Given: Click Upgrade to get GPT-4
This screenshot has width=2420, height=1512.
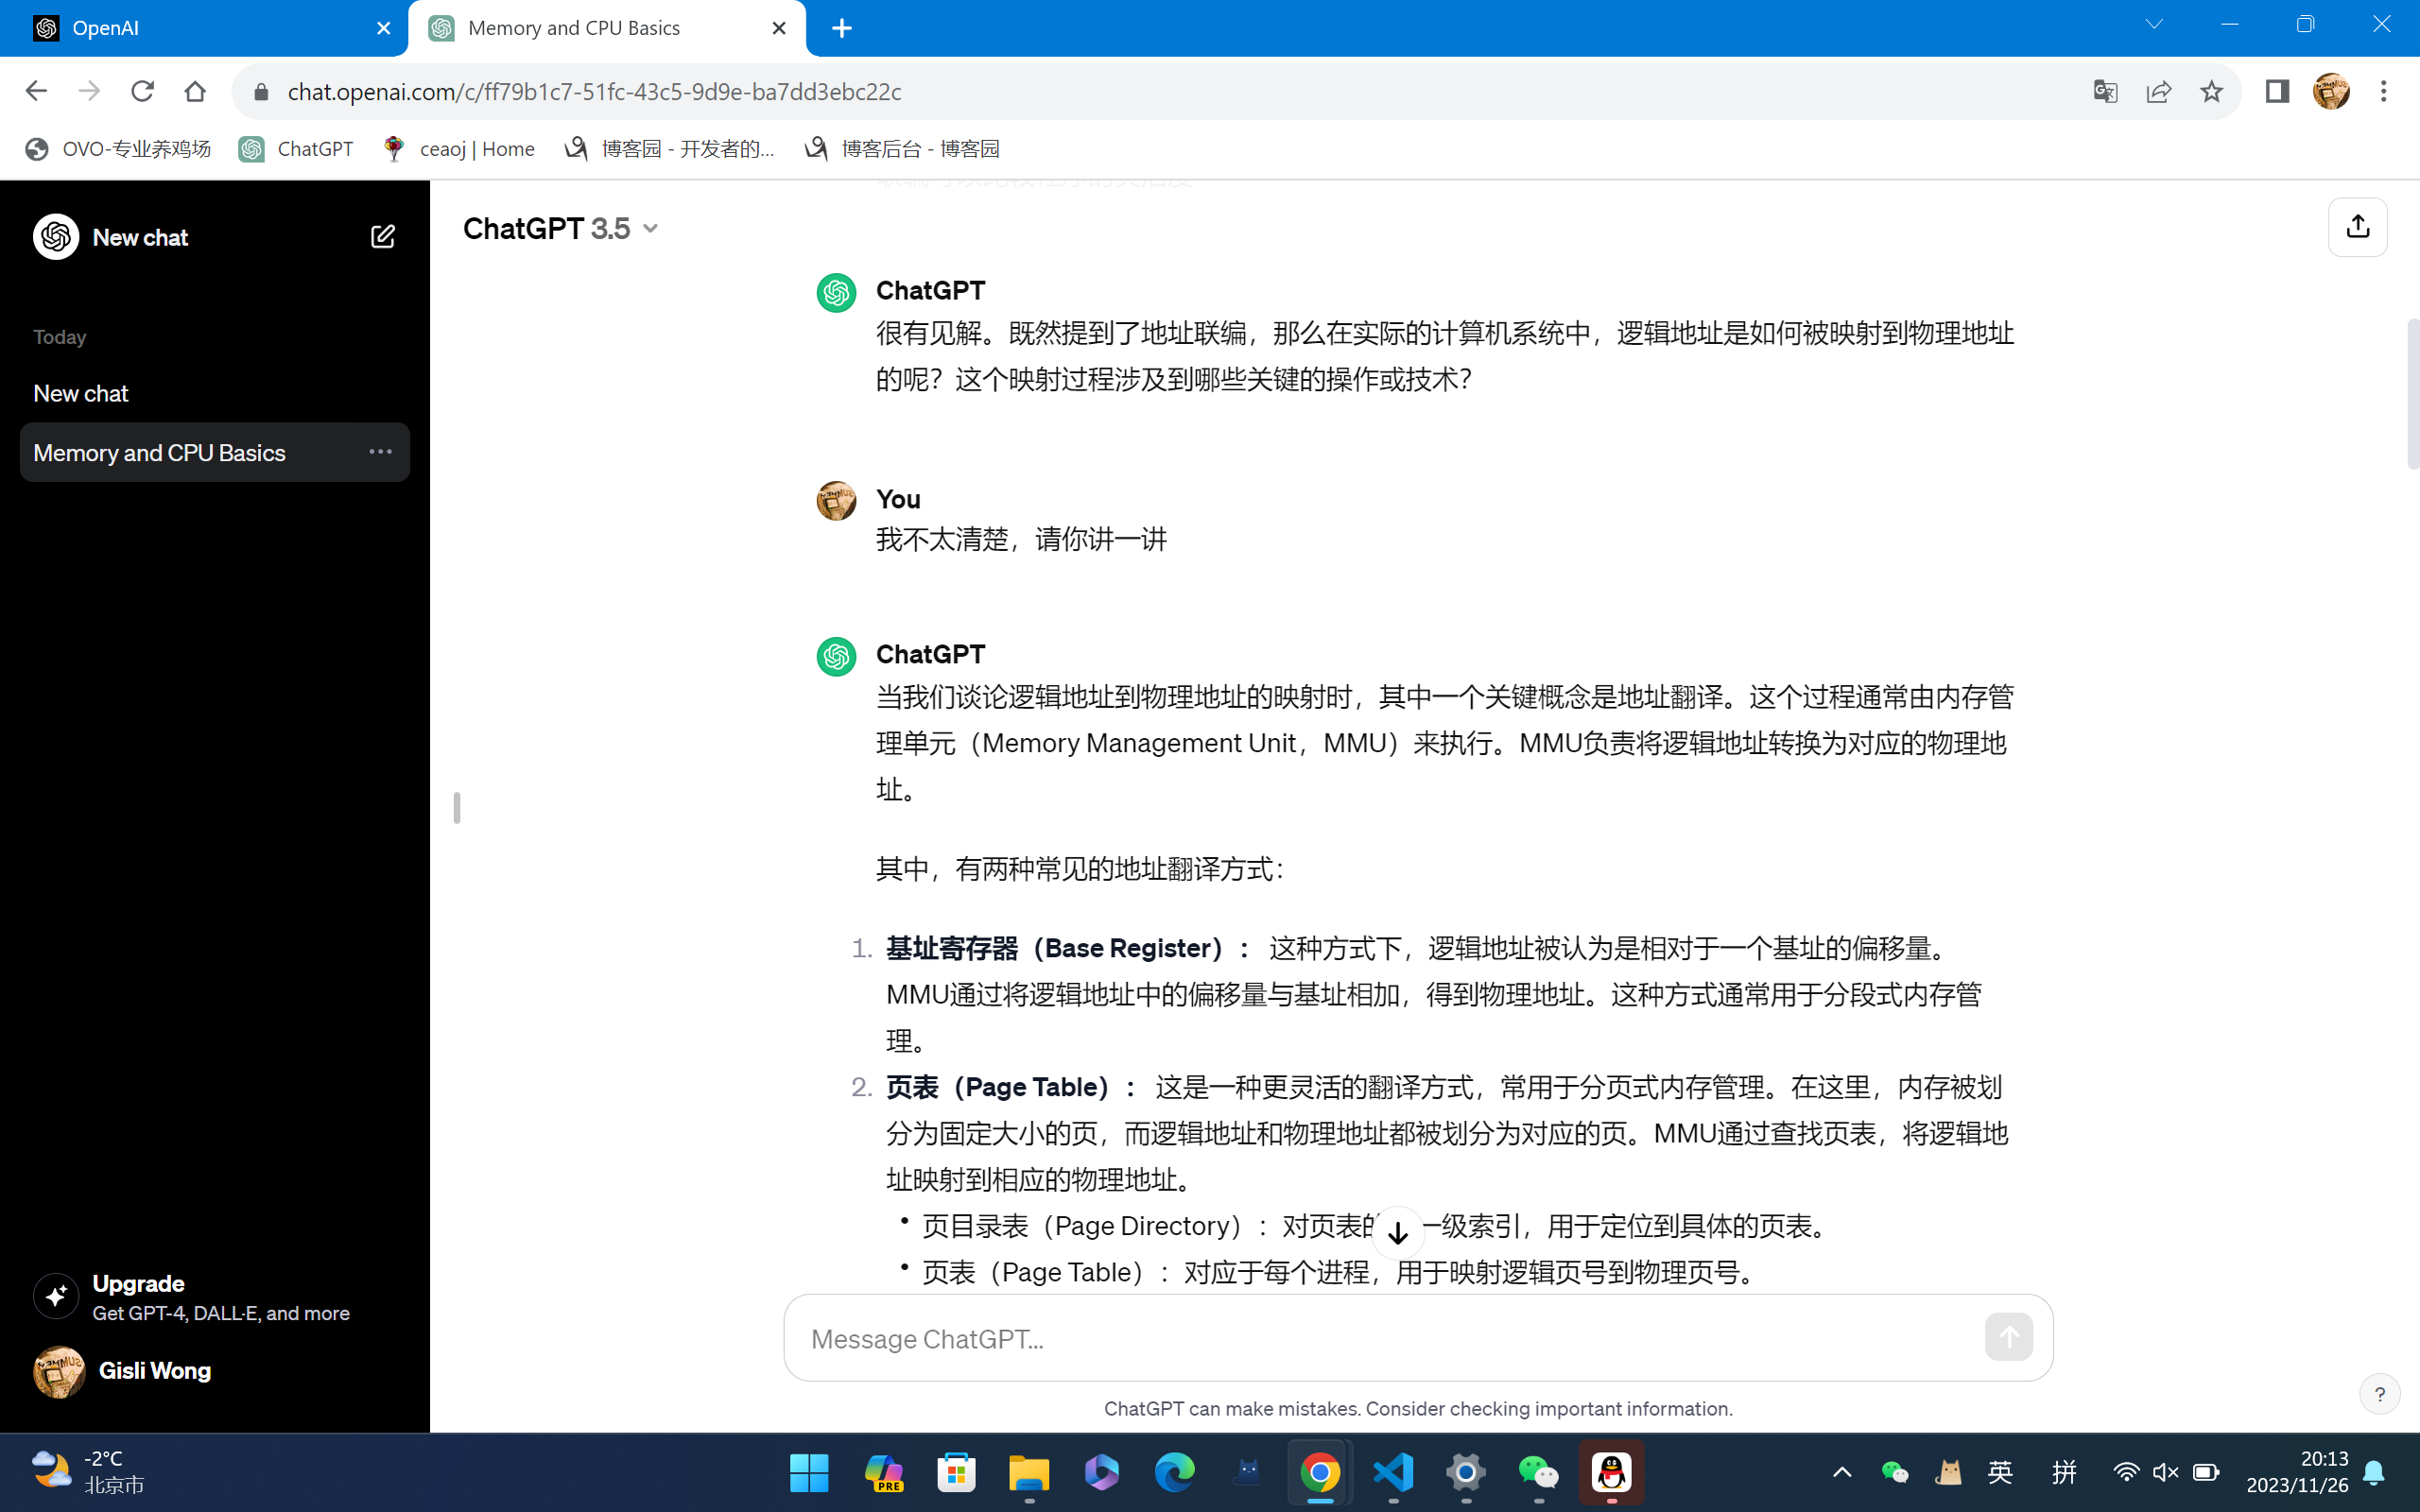Looking at the screenshot, I should (215, 1297).
